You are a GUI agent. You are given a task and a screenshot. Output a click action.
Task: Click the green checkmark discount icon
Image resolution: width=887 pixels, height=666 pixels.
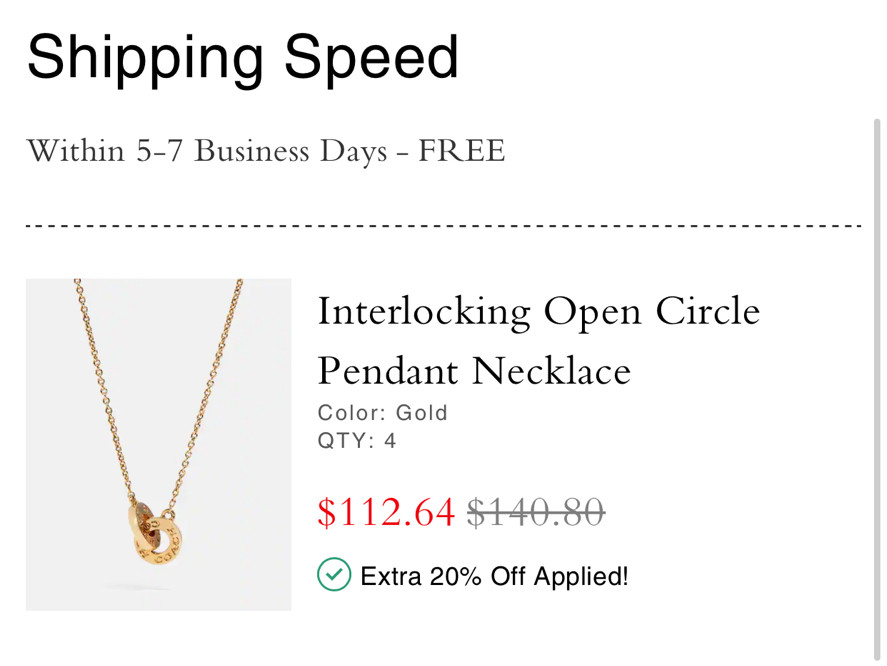[334, 575]
